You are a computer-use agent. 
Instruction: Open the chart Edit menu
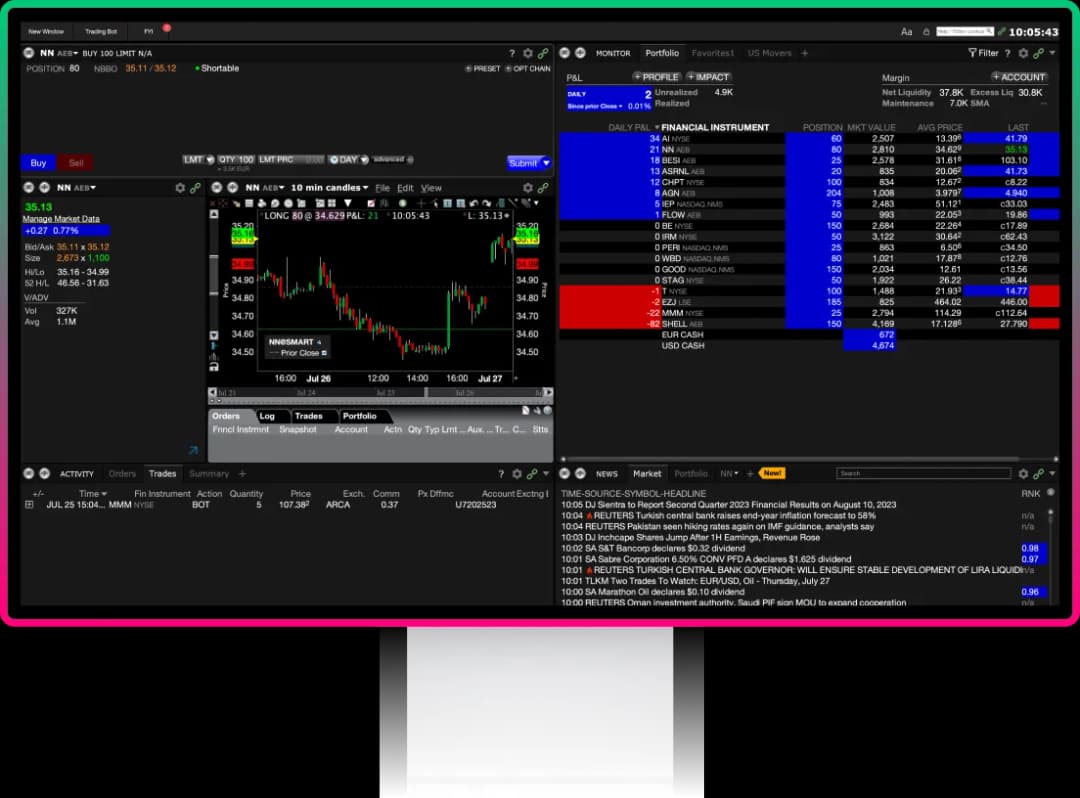point(405,188)
